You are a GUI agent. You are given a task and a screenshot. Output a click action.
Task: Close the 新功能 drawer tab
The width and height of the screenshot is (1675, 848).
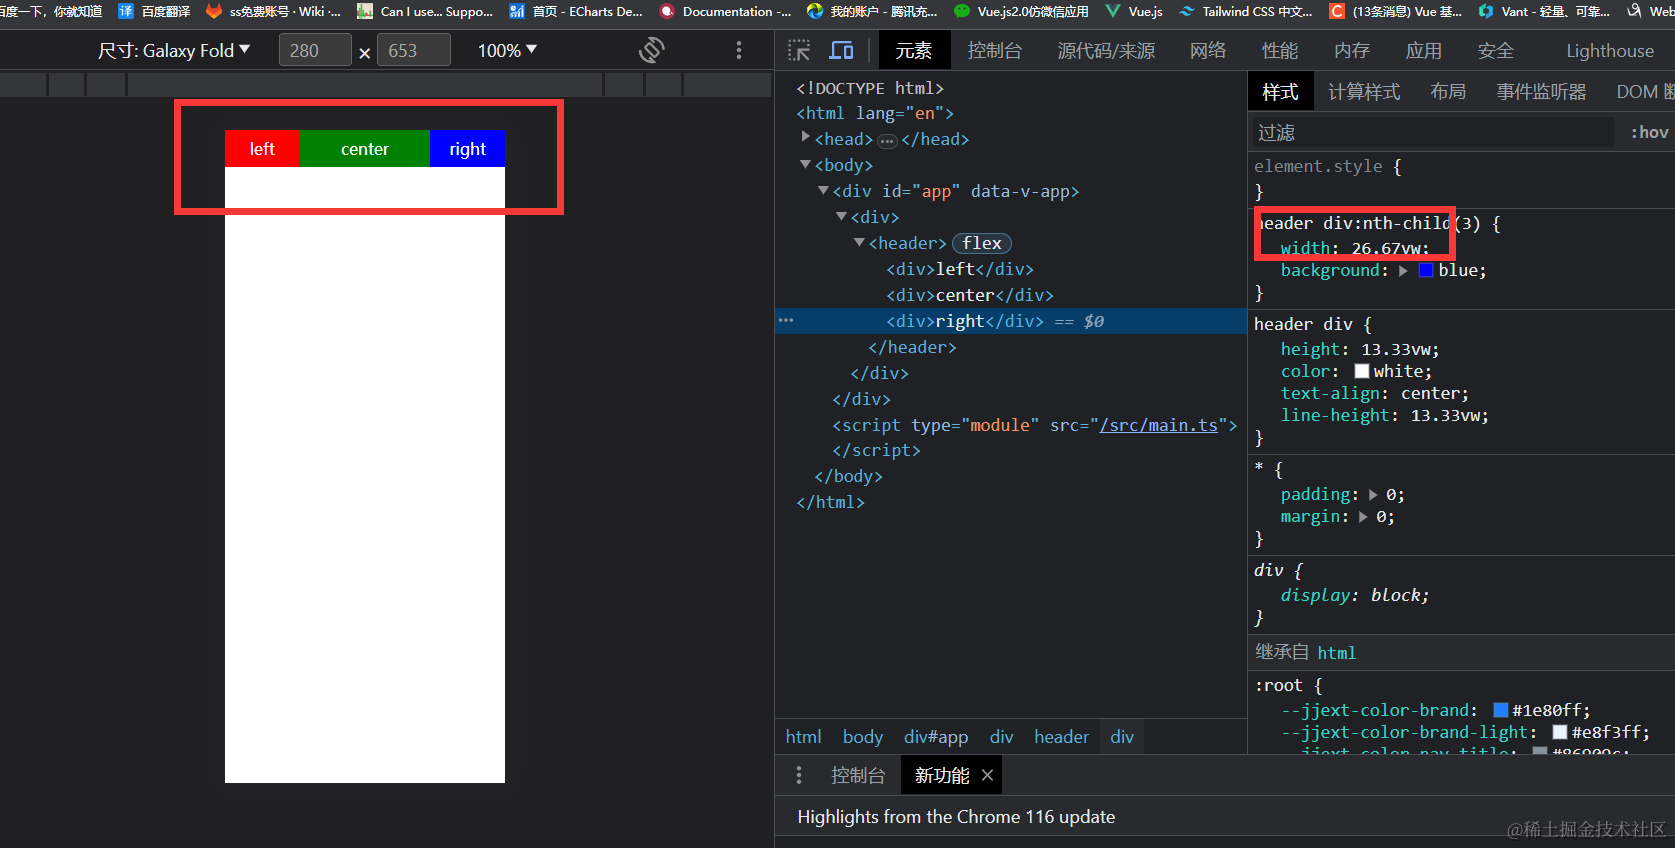tap(987, 775)
